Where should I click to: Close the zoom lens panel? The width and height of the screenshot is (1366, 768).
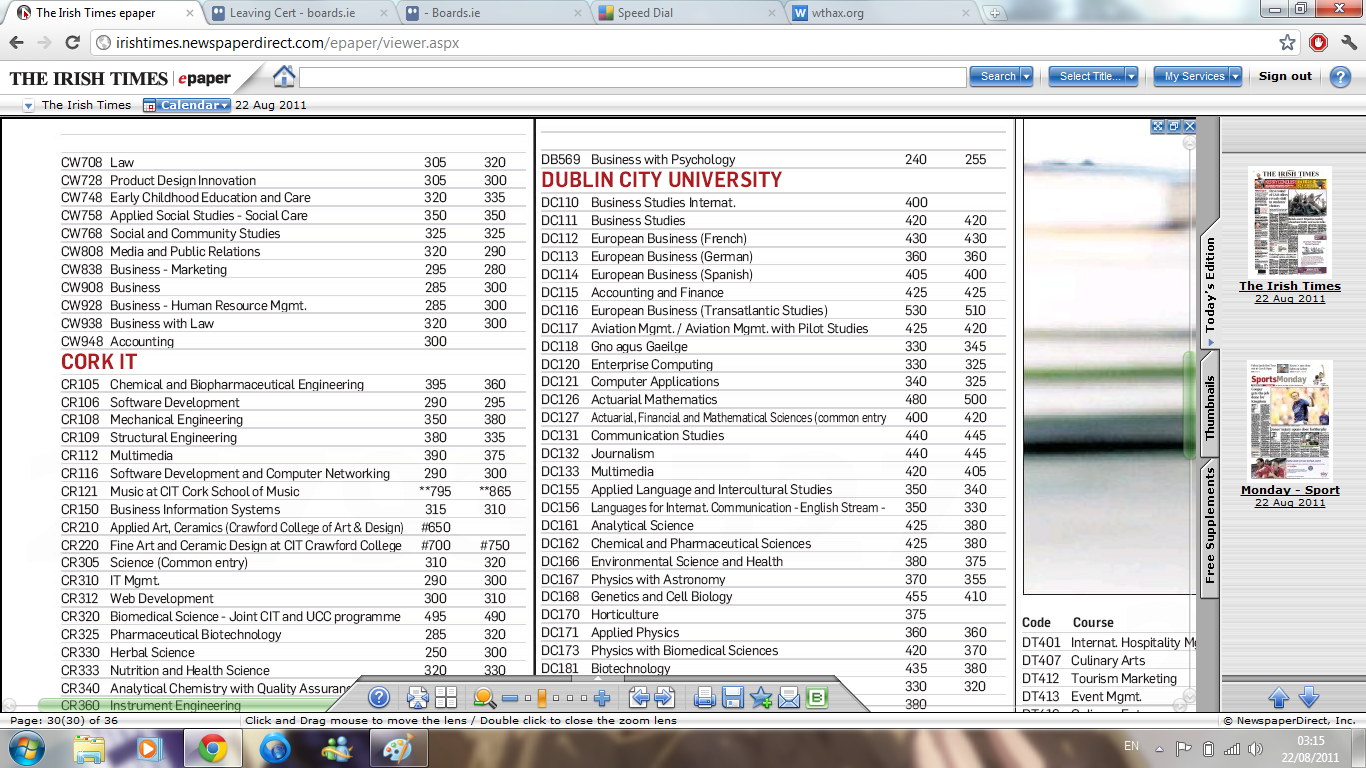coord(1190,126)
